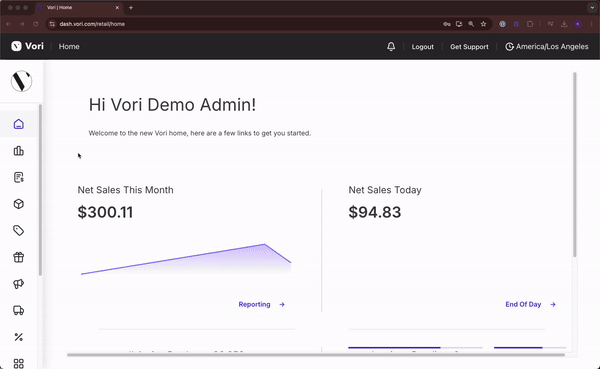Click the main page vertical scrollbar
600x369 pixels.
pyautogui.click(x=574, y=165)
